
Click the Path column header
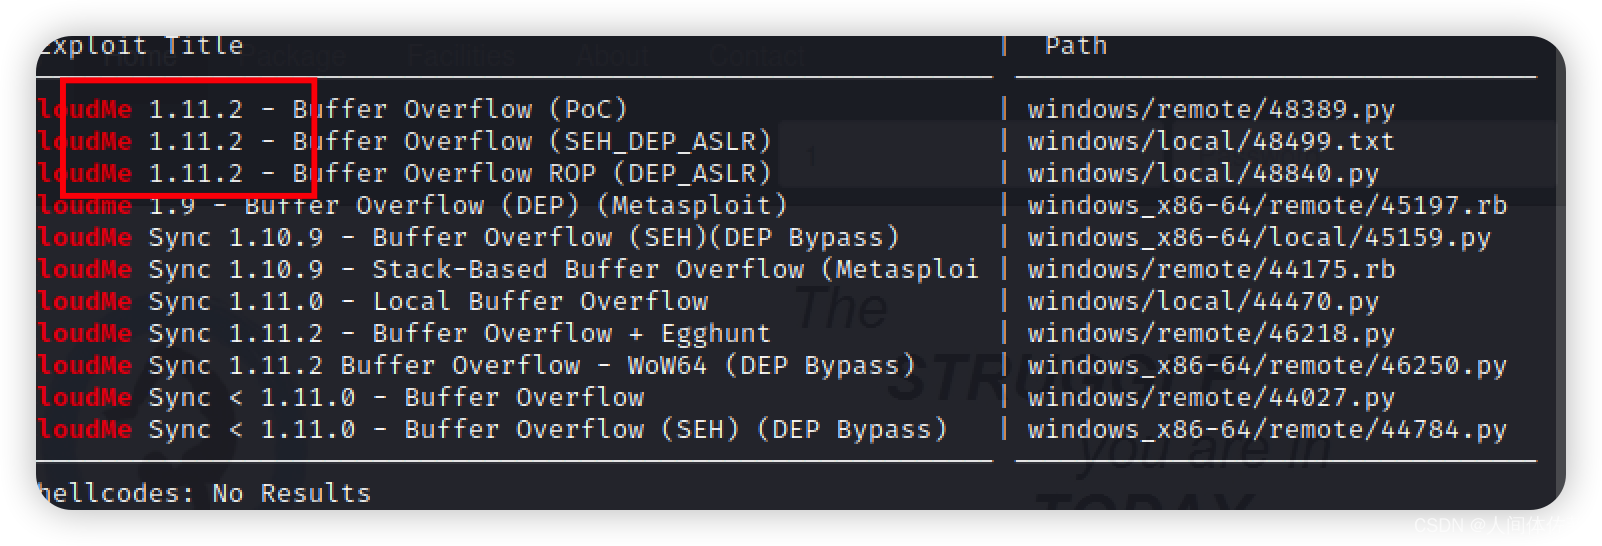(1075, 46)
